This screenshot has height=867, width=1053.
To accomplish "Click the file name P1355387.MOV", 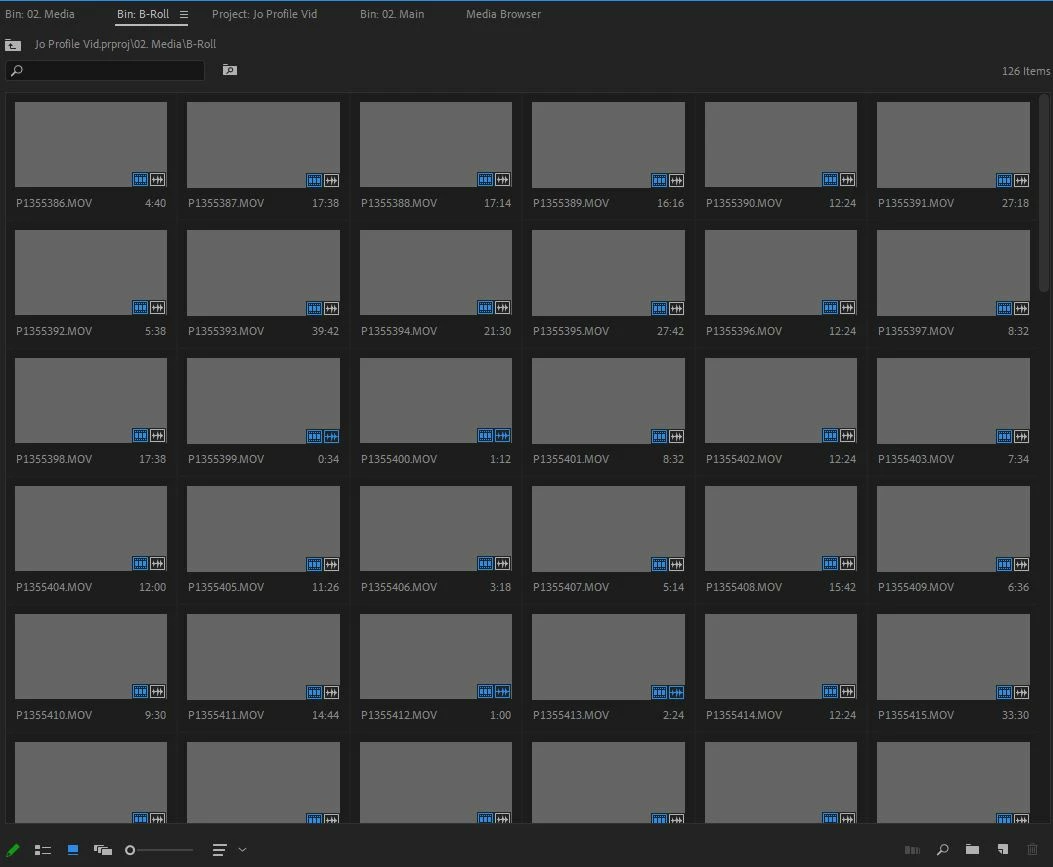I will (226, 203).
